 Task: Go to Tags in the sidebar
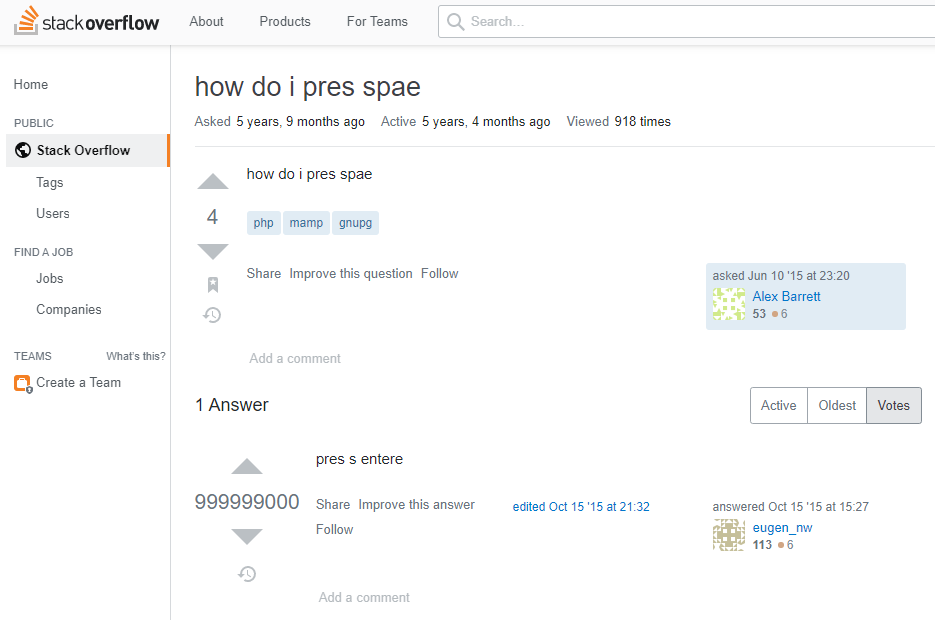[49, 182]
